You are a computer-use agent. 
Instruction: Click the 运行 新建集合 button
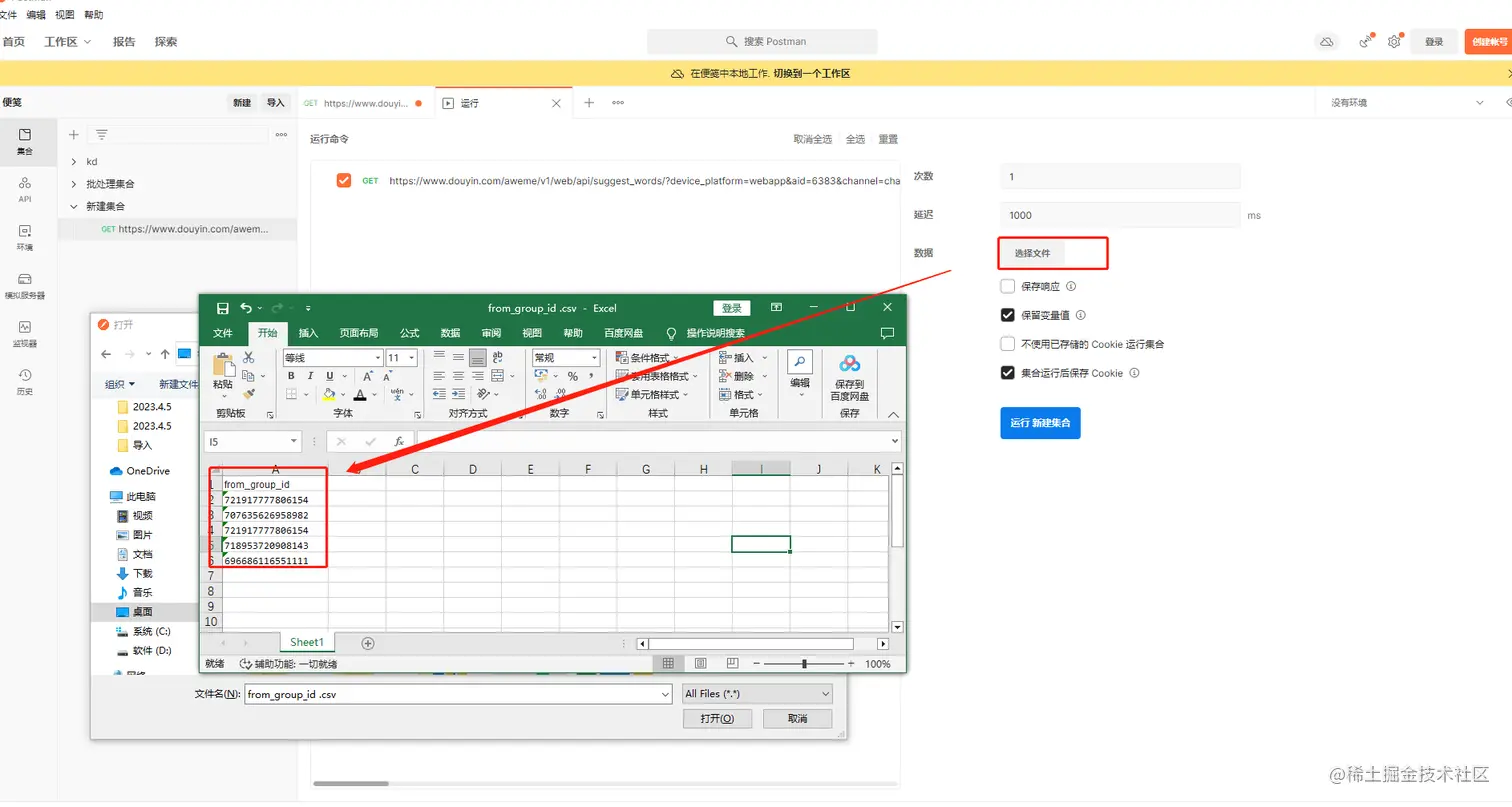(x=1040, y=423)
